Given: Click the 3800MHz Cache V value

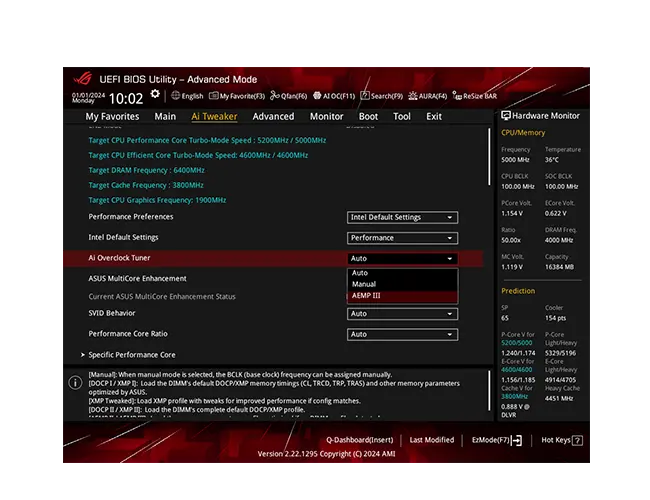Looking at the screenshot, I should (514, 396).
